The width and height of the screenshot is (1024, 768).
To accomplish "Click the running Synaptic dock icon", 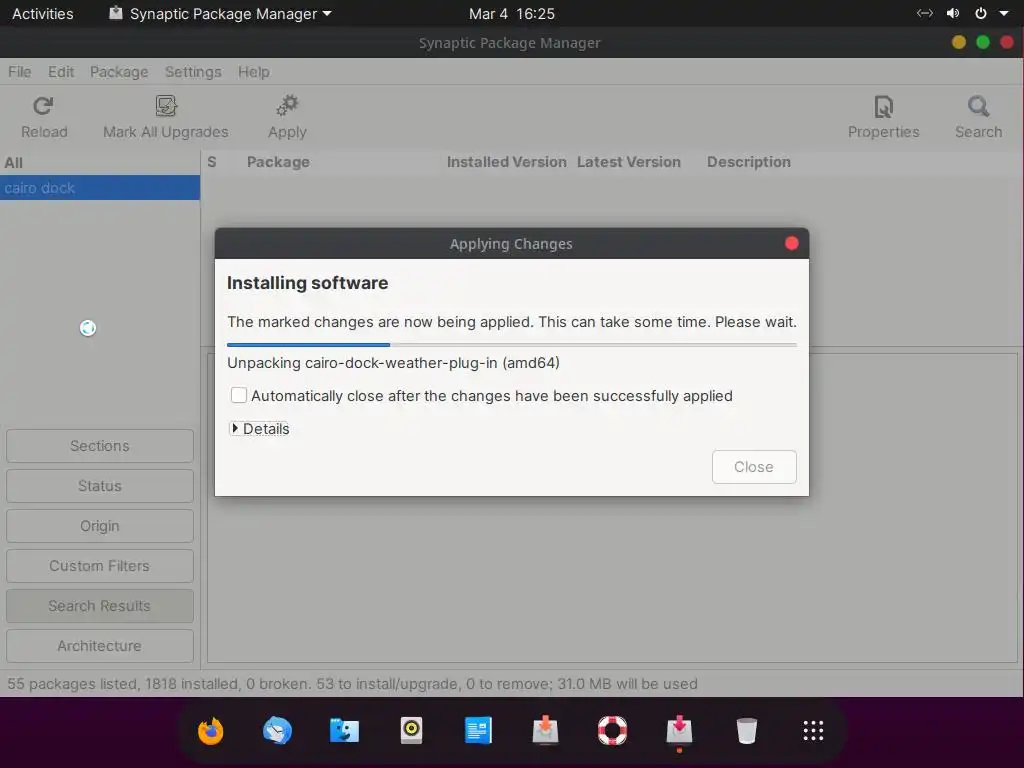I will (679, 731).
